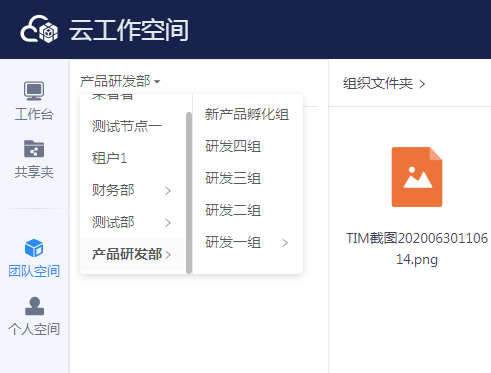The height and width of the screenshot is (373, 491).
Task: Open the 工作台 monitor icon
Action: 34,91
